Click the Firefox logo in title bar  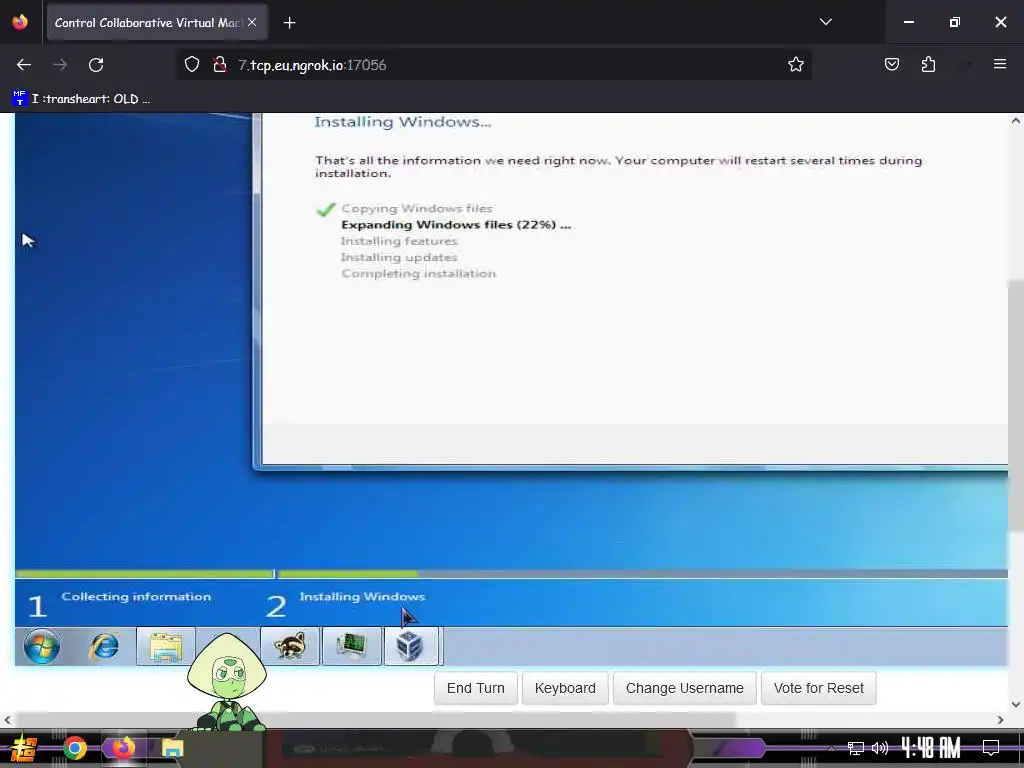tap(20, 22)
